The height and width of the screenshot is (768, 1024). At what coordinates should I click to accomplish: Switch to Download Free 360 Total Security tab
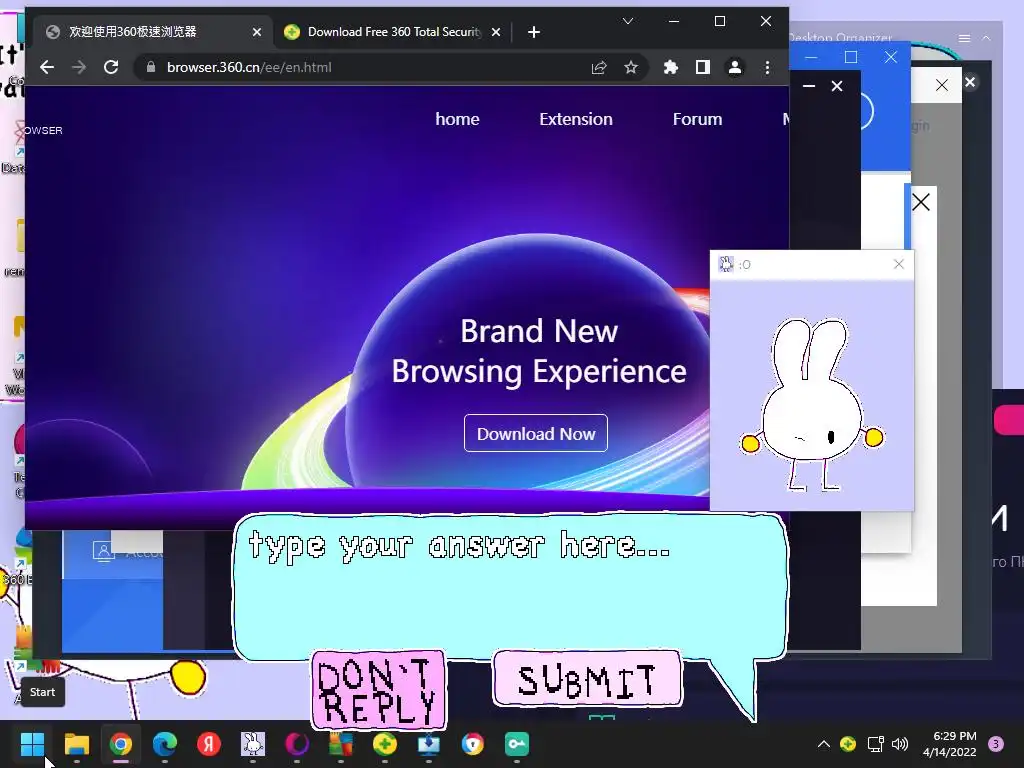coord(392,32)
